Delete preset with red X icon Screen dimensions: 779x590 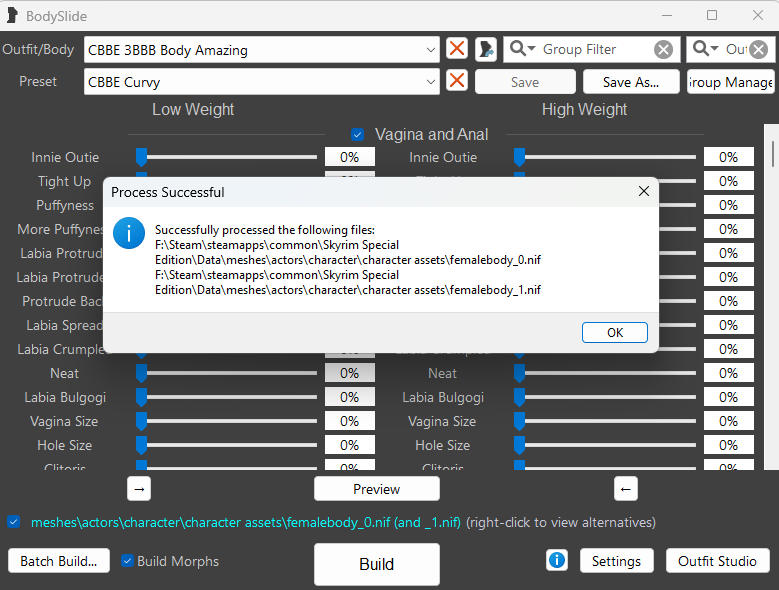point(457,80)
